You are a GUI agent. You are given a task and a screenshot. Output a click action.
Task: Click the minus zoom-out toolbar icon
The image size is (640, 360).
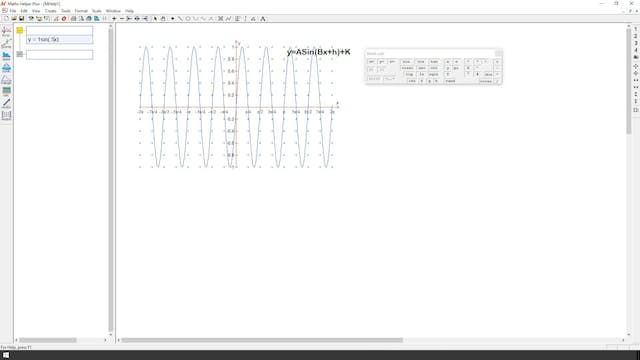[121, 18]
